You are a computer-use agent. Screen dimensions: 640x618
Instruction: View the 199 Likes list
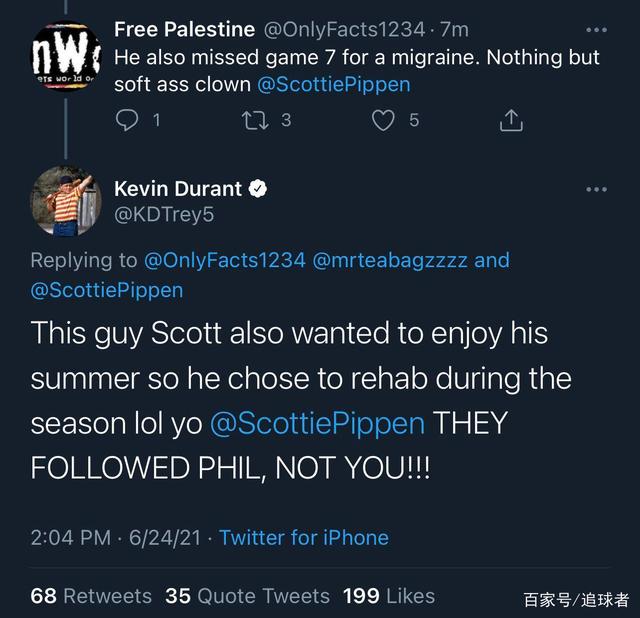tap(388, 595)
